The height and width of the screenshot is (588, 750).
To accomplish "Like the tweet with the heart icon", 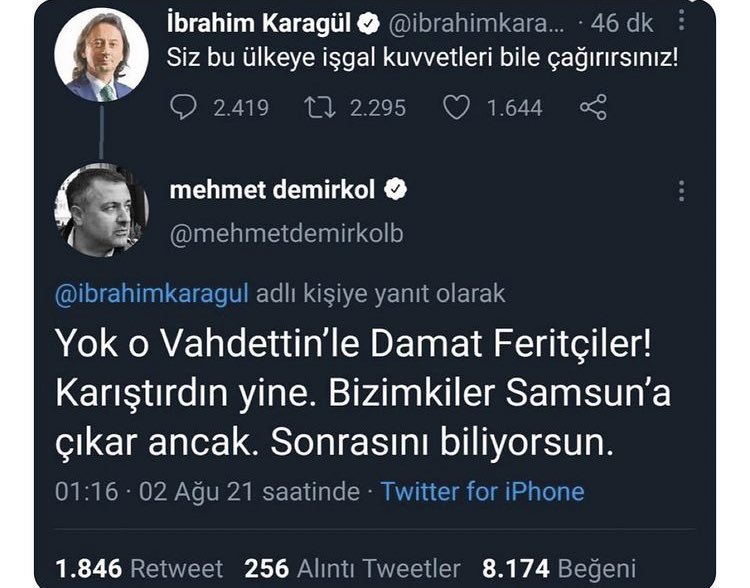I will pyautogui.click(x=456, y=108).
